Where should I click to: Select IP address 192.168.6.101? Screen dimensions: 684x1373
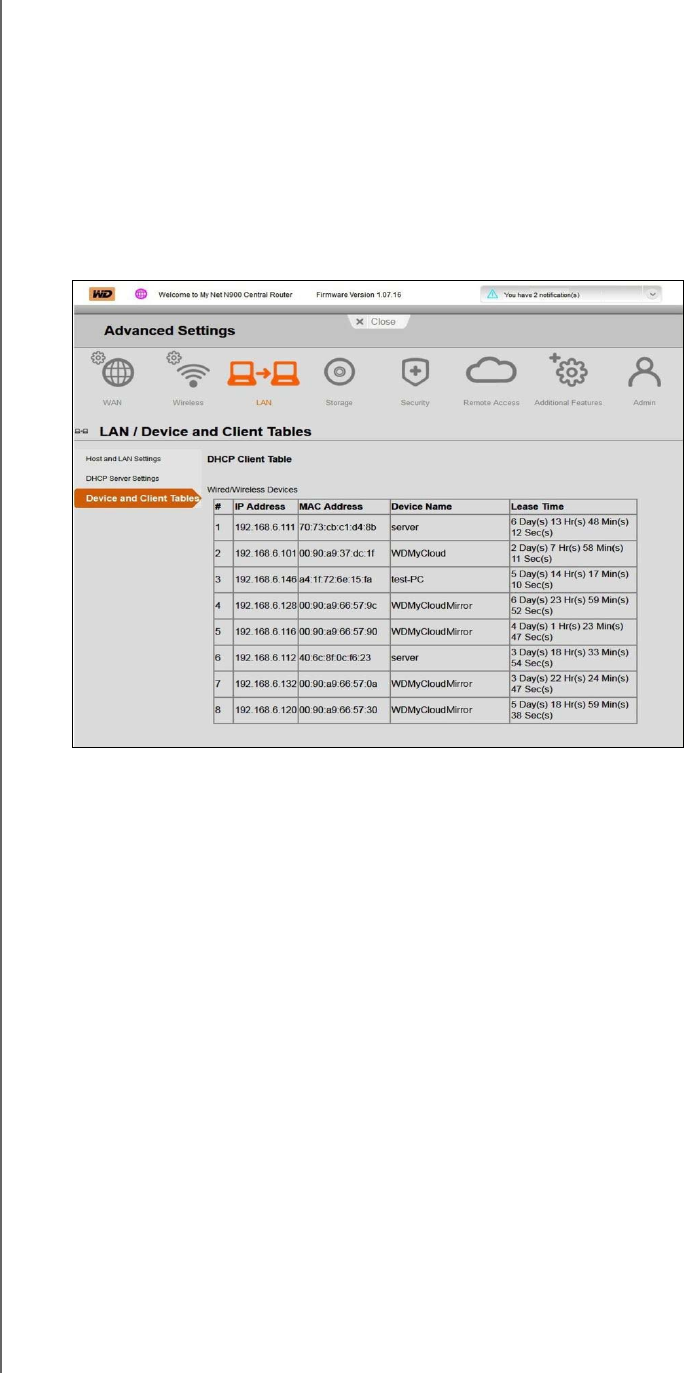[265, 553]
